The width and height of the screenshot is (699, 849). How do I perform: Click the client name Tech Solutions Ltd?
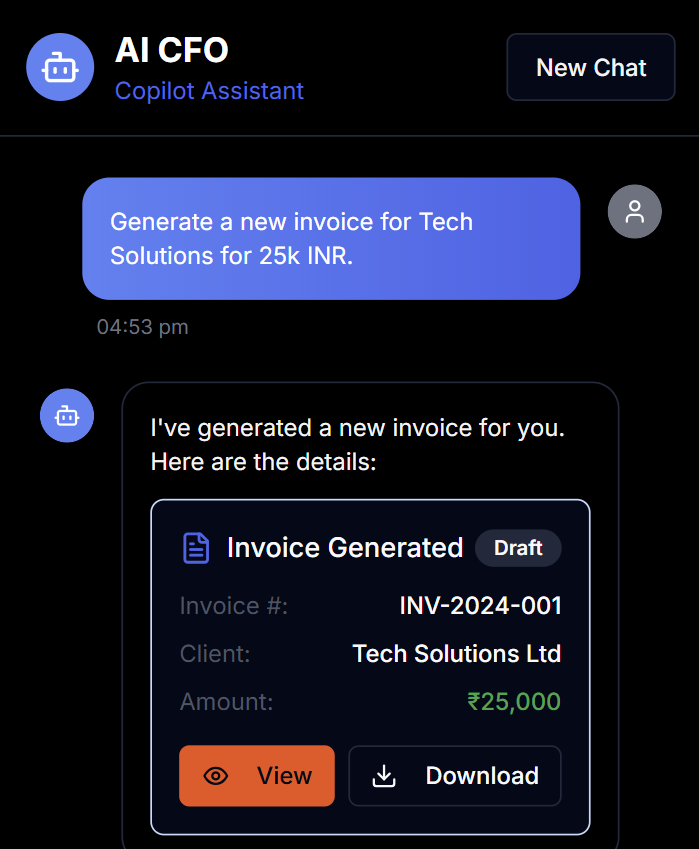point(457,654)
